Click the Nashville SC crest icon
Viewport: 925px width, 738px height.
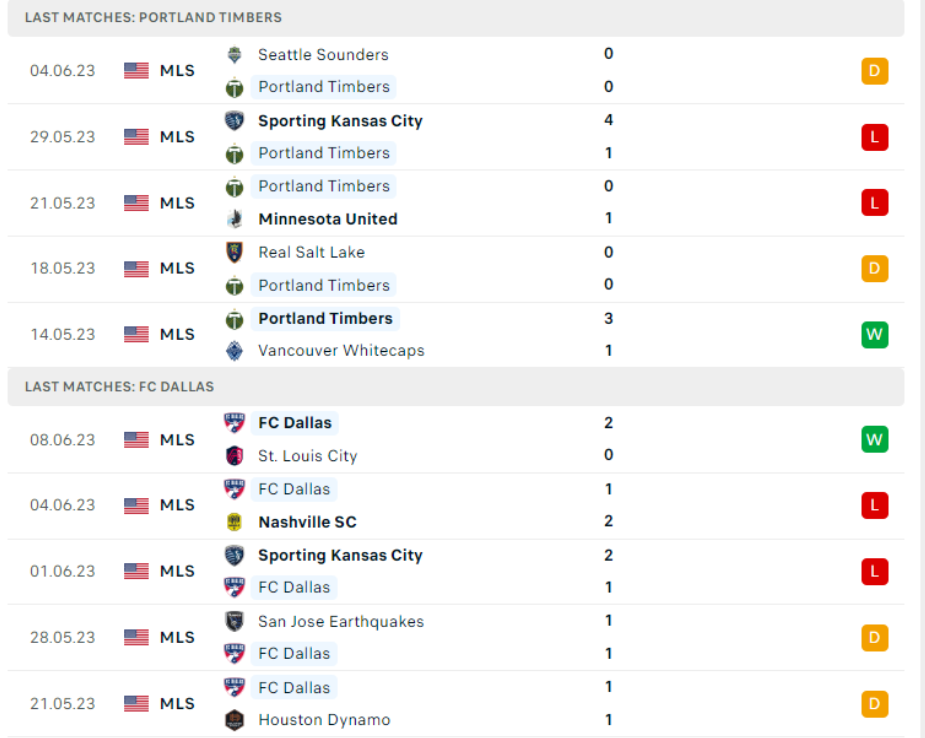235,522
